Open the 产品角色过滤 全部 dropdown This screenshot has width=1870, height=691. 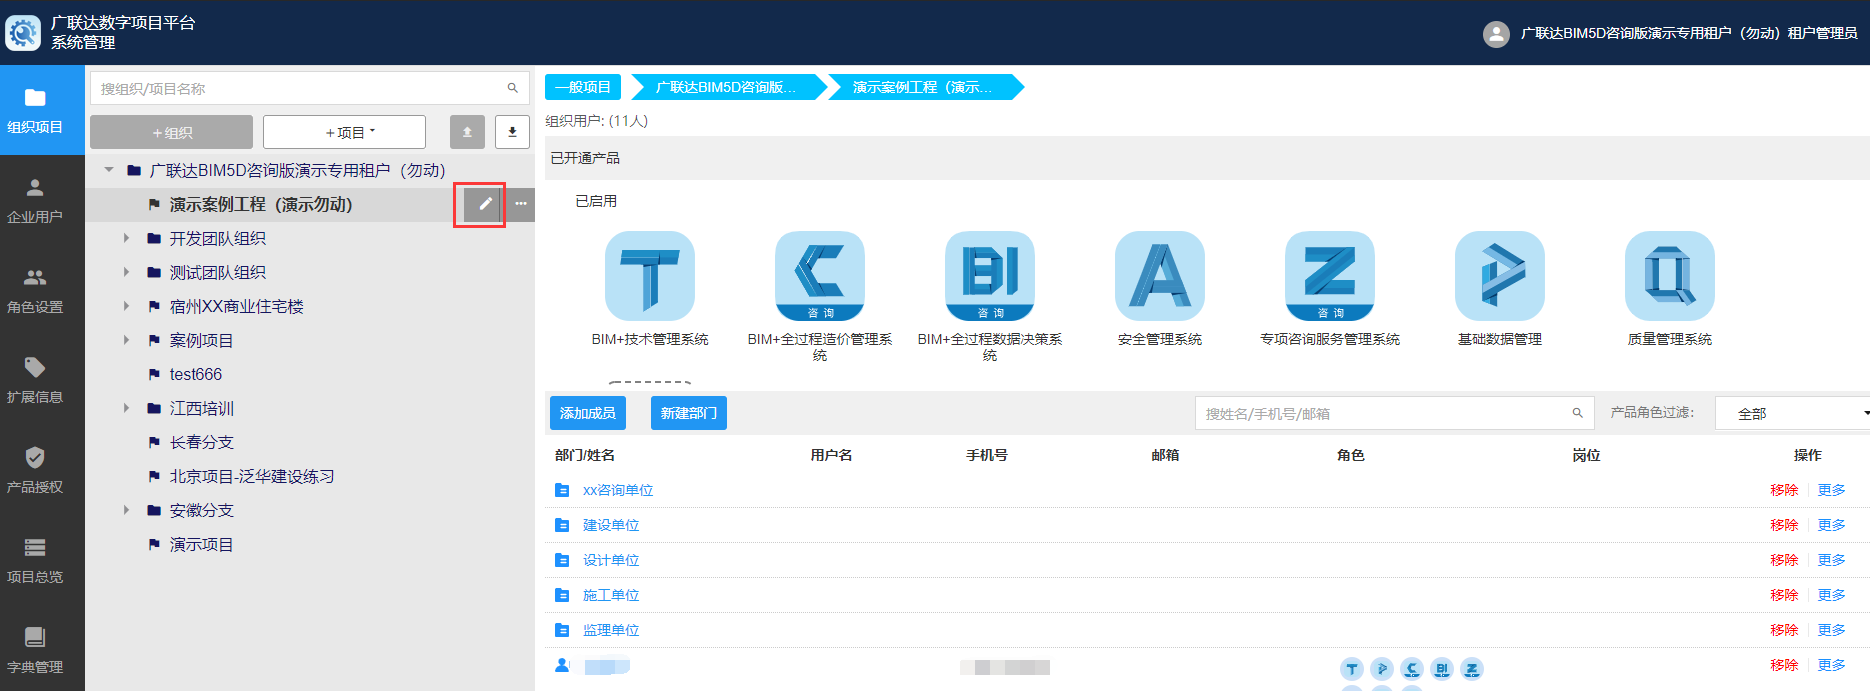click(1792, 413)
